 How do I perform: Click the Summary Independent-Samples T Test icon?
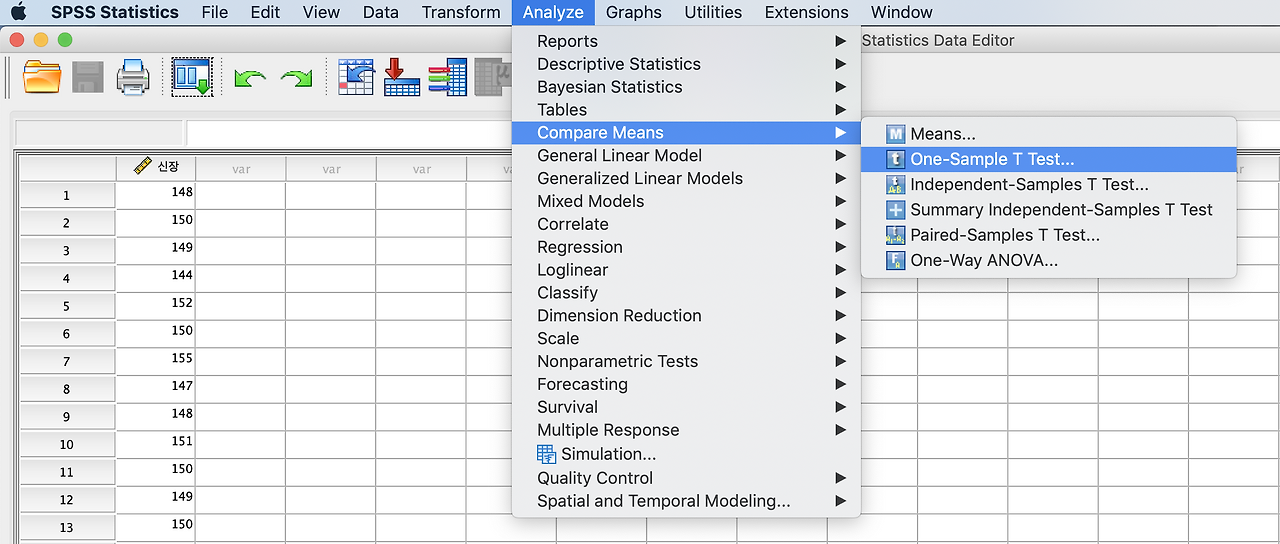coord(895,210)
